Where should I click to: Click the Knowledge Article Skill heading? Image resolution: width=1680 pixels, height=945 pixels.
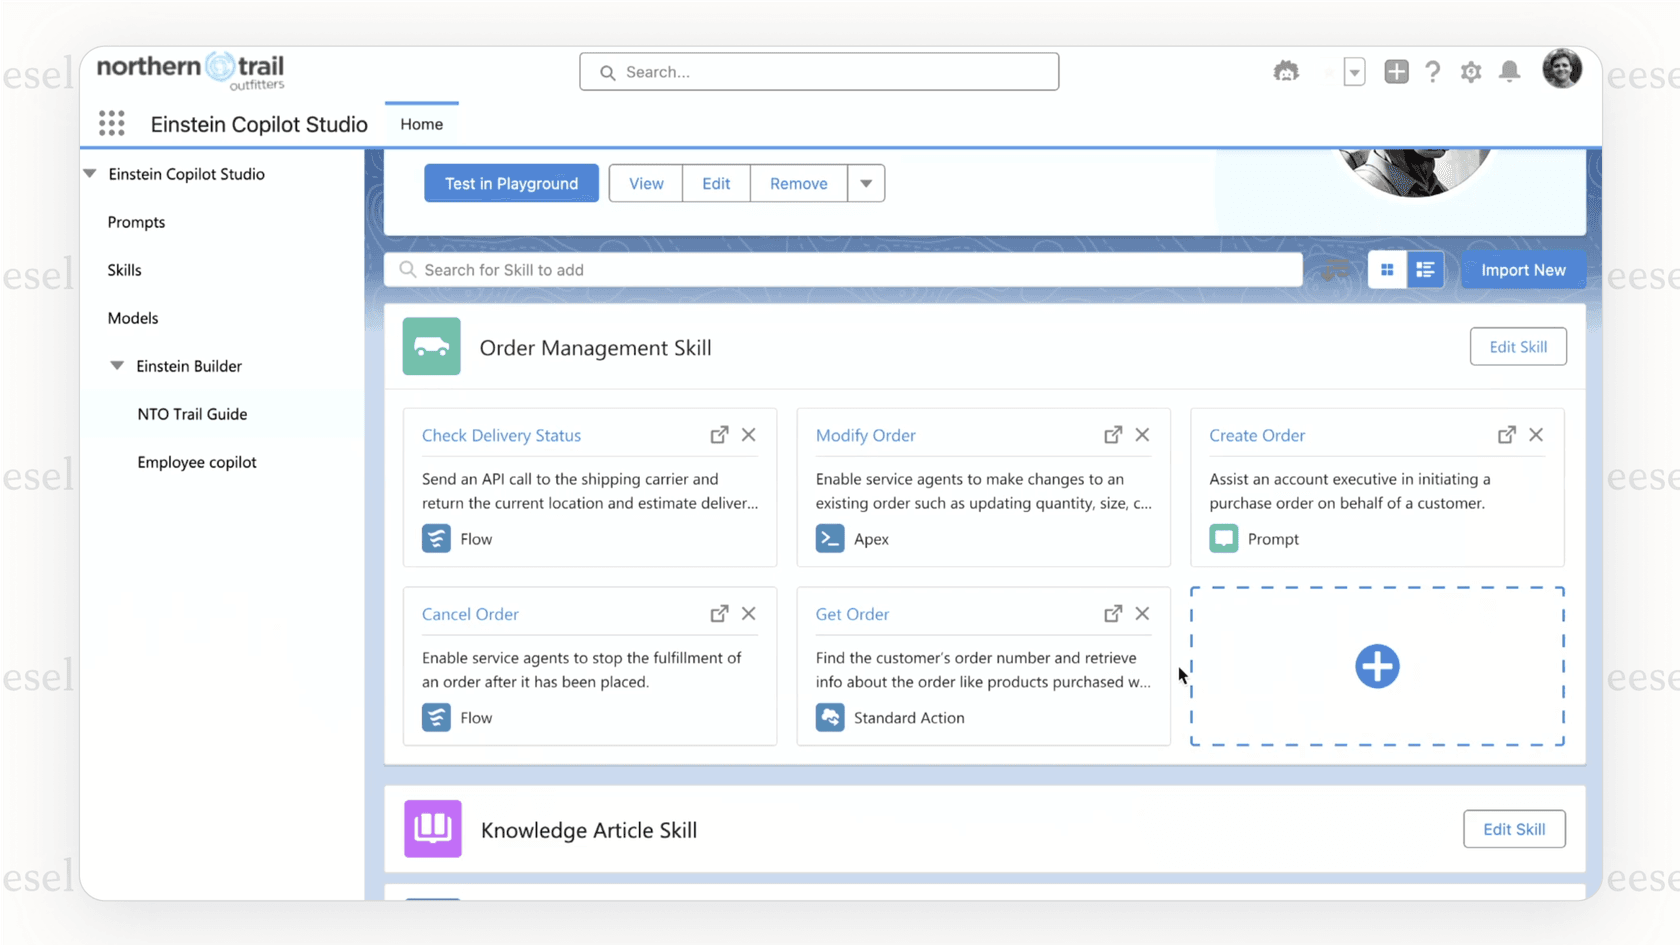[x=589, y=830]
